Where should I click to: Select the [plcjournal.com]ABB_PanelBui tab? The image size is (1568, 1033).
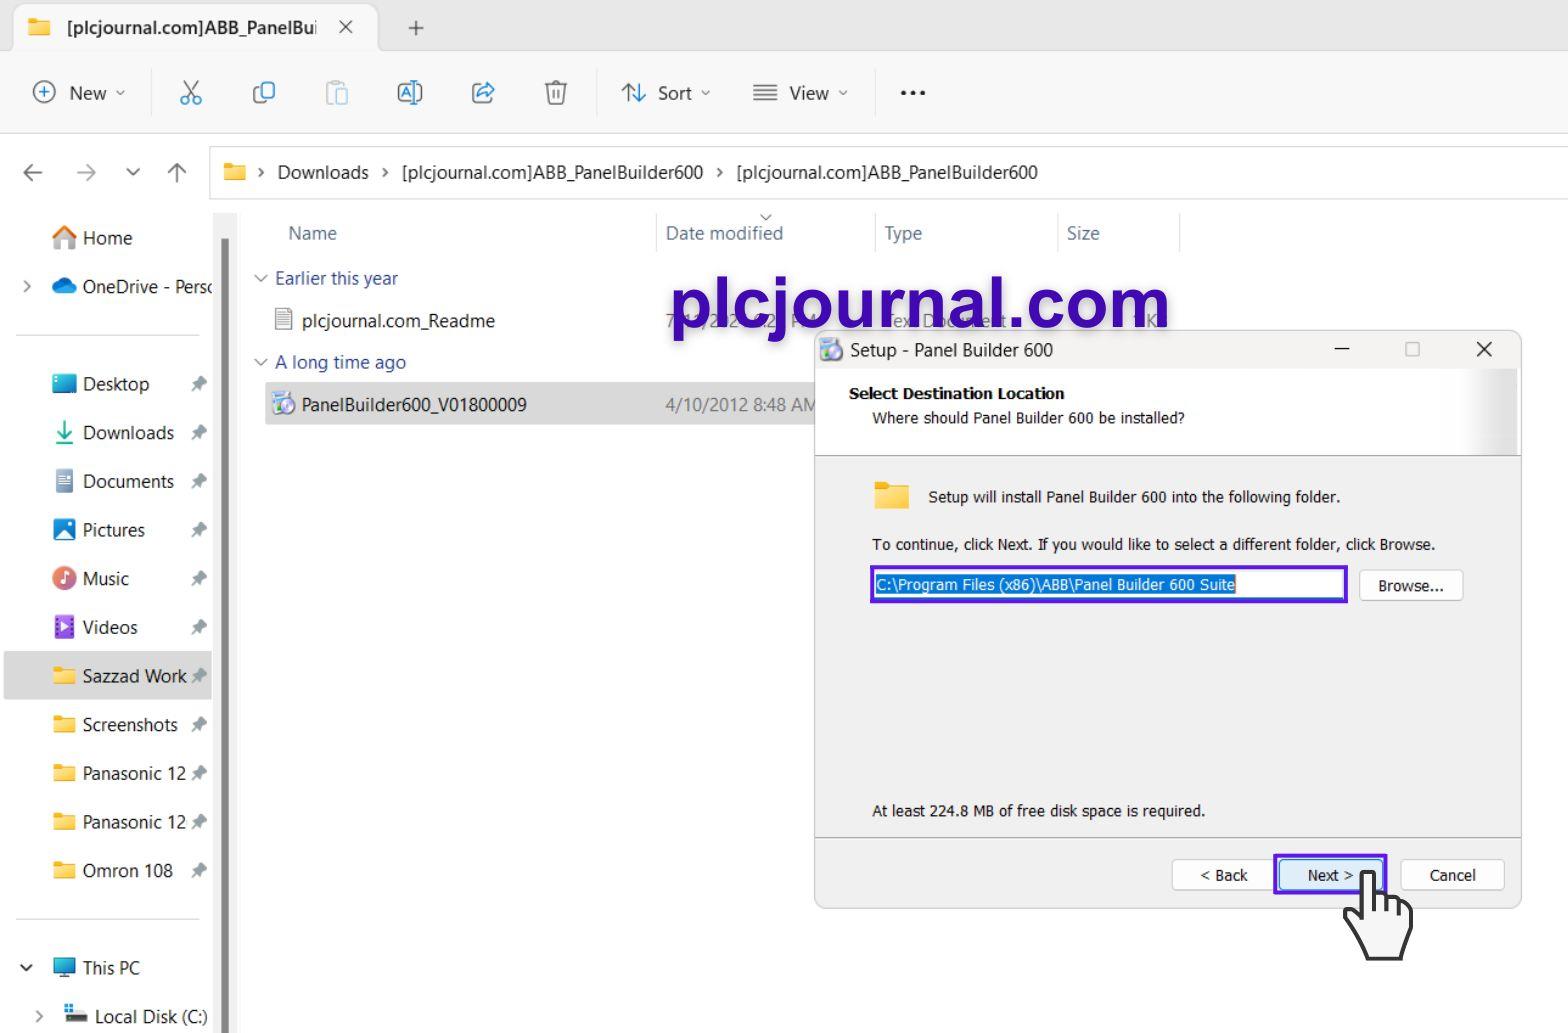click(x=191, y=27)
